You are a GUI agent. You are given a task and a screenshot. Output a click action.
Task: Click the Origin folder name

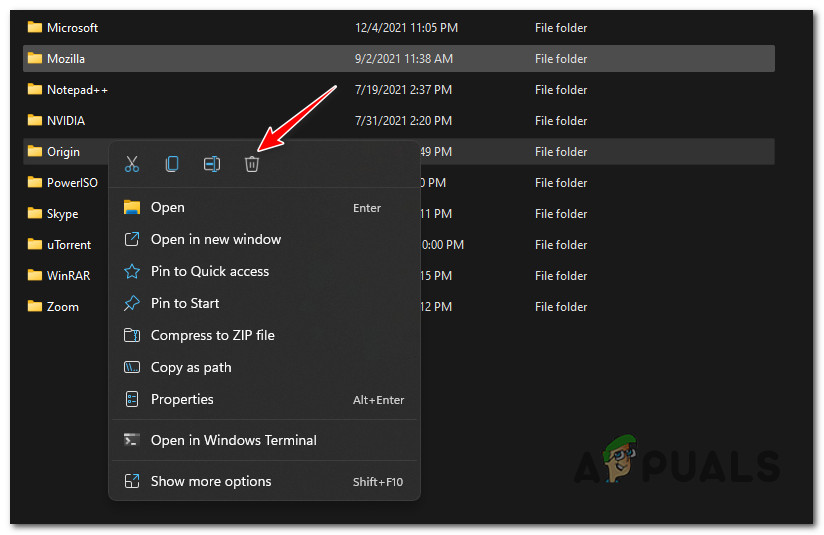point(64,152)
